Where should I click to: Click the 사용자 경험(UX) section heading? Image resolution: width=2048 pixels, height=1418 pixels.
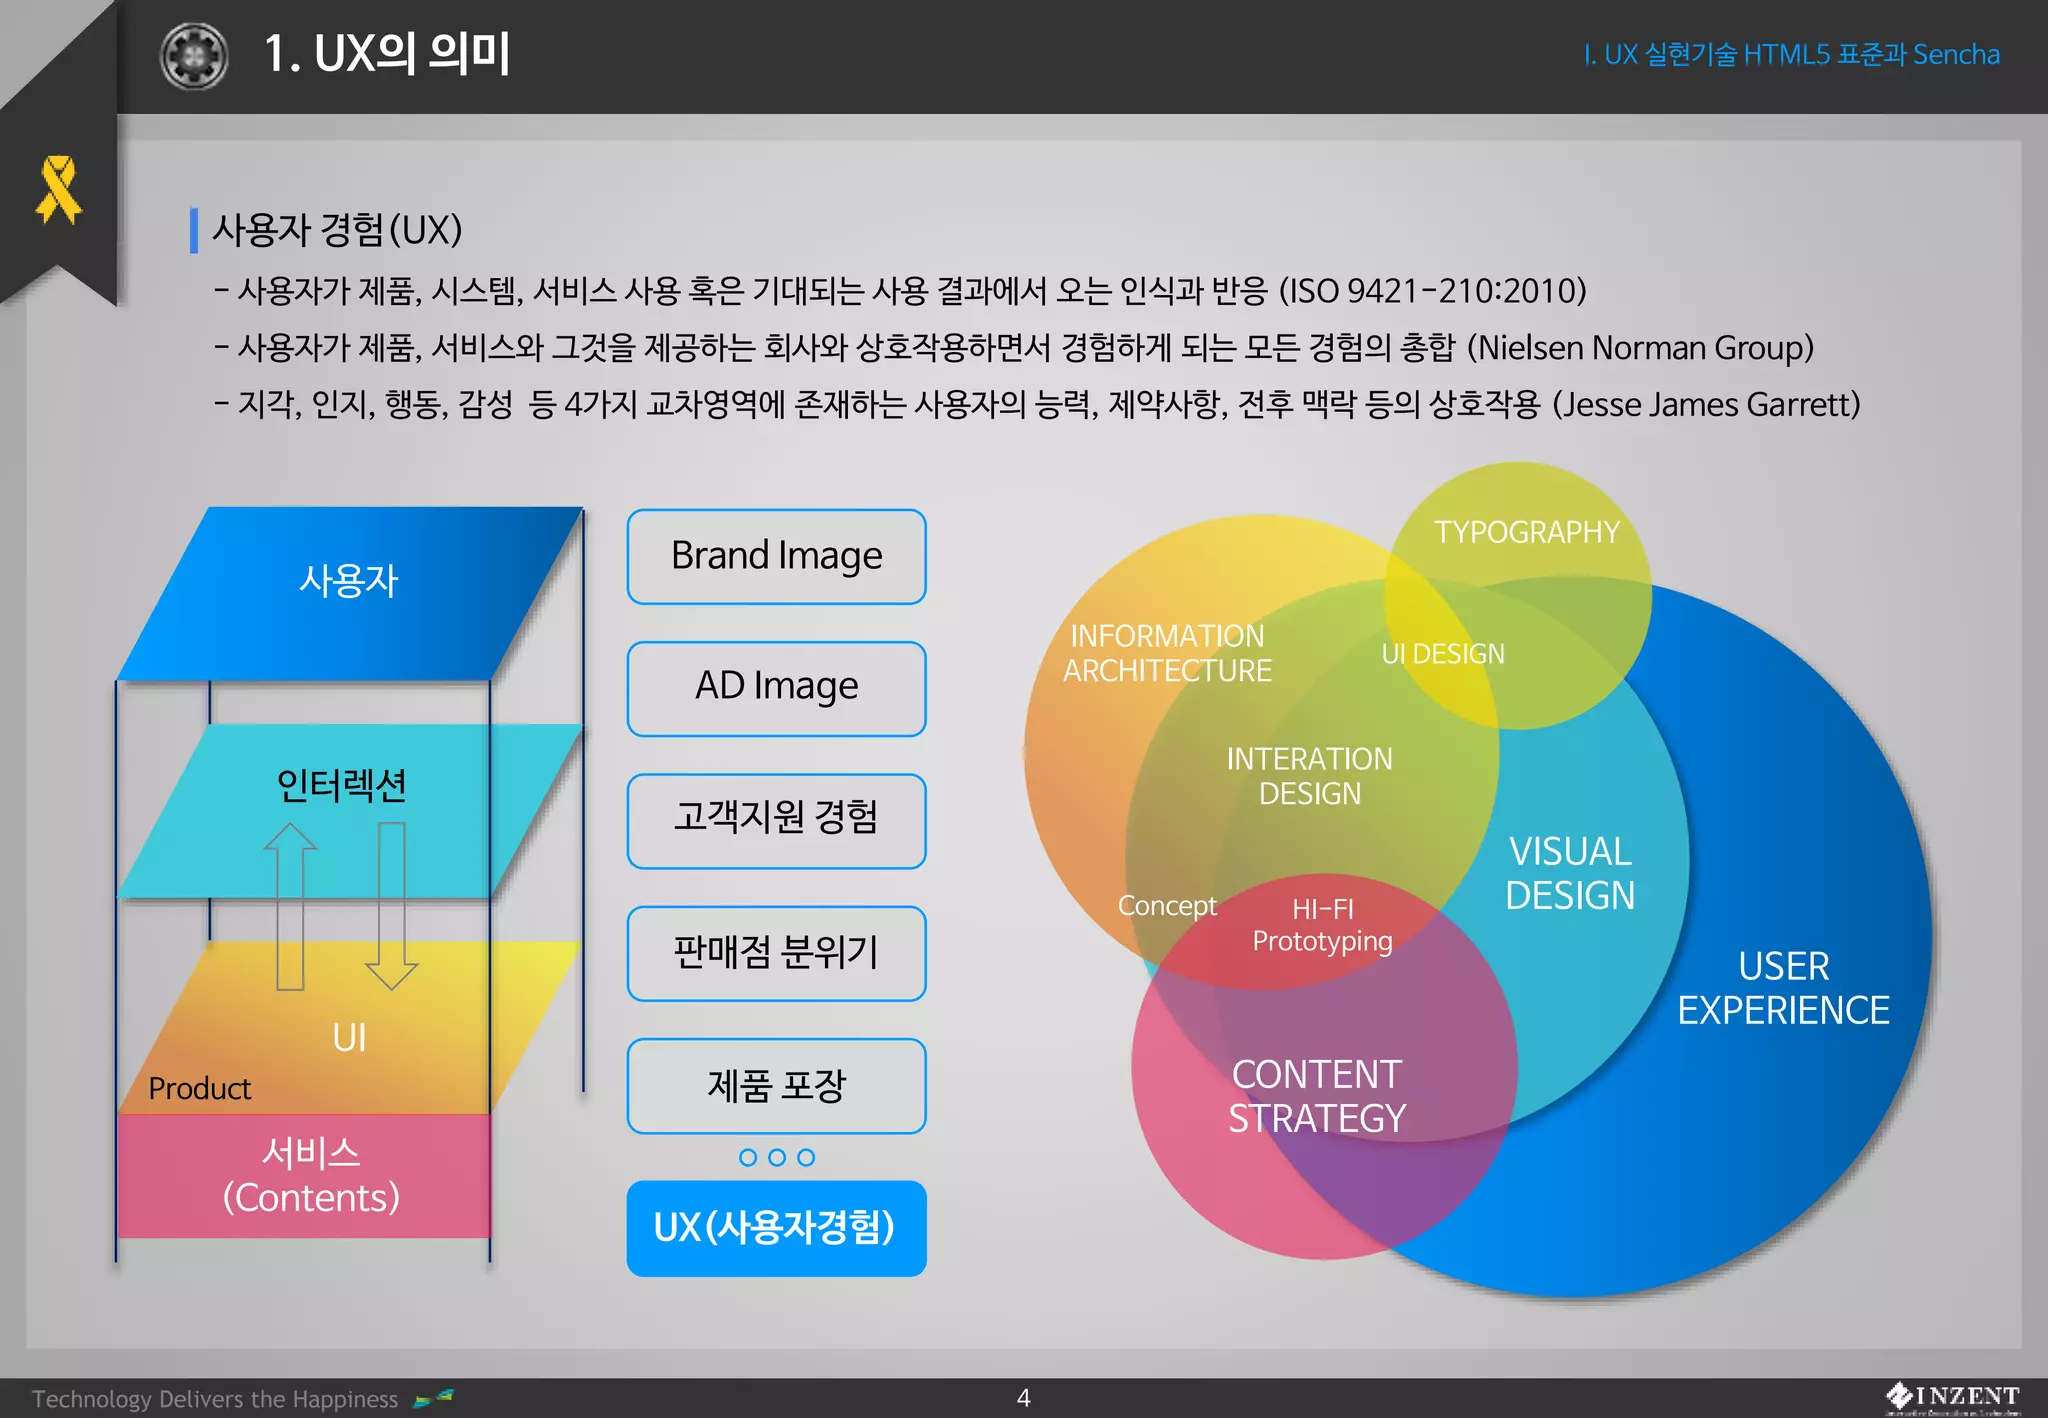pos(337,230)
